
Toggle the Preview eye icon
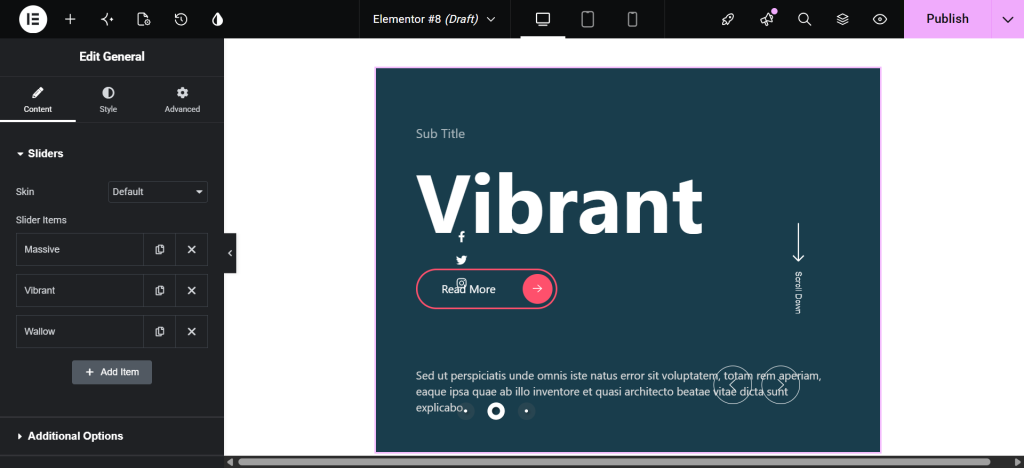pyautogui.click(x=880, y=19)
